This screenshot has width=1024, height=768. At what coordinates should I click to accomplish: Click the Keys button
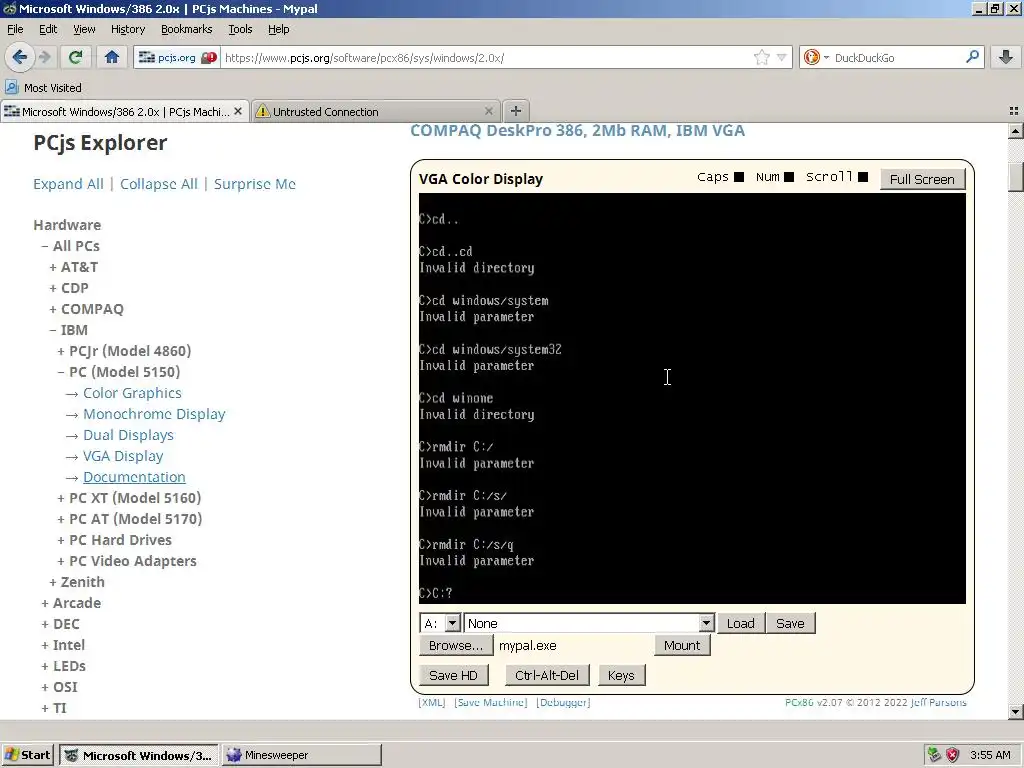[x=621, y=675]
